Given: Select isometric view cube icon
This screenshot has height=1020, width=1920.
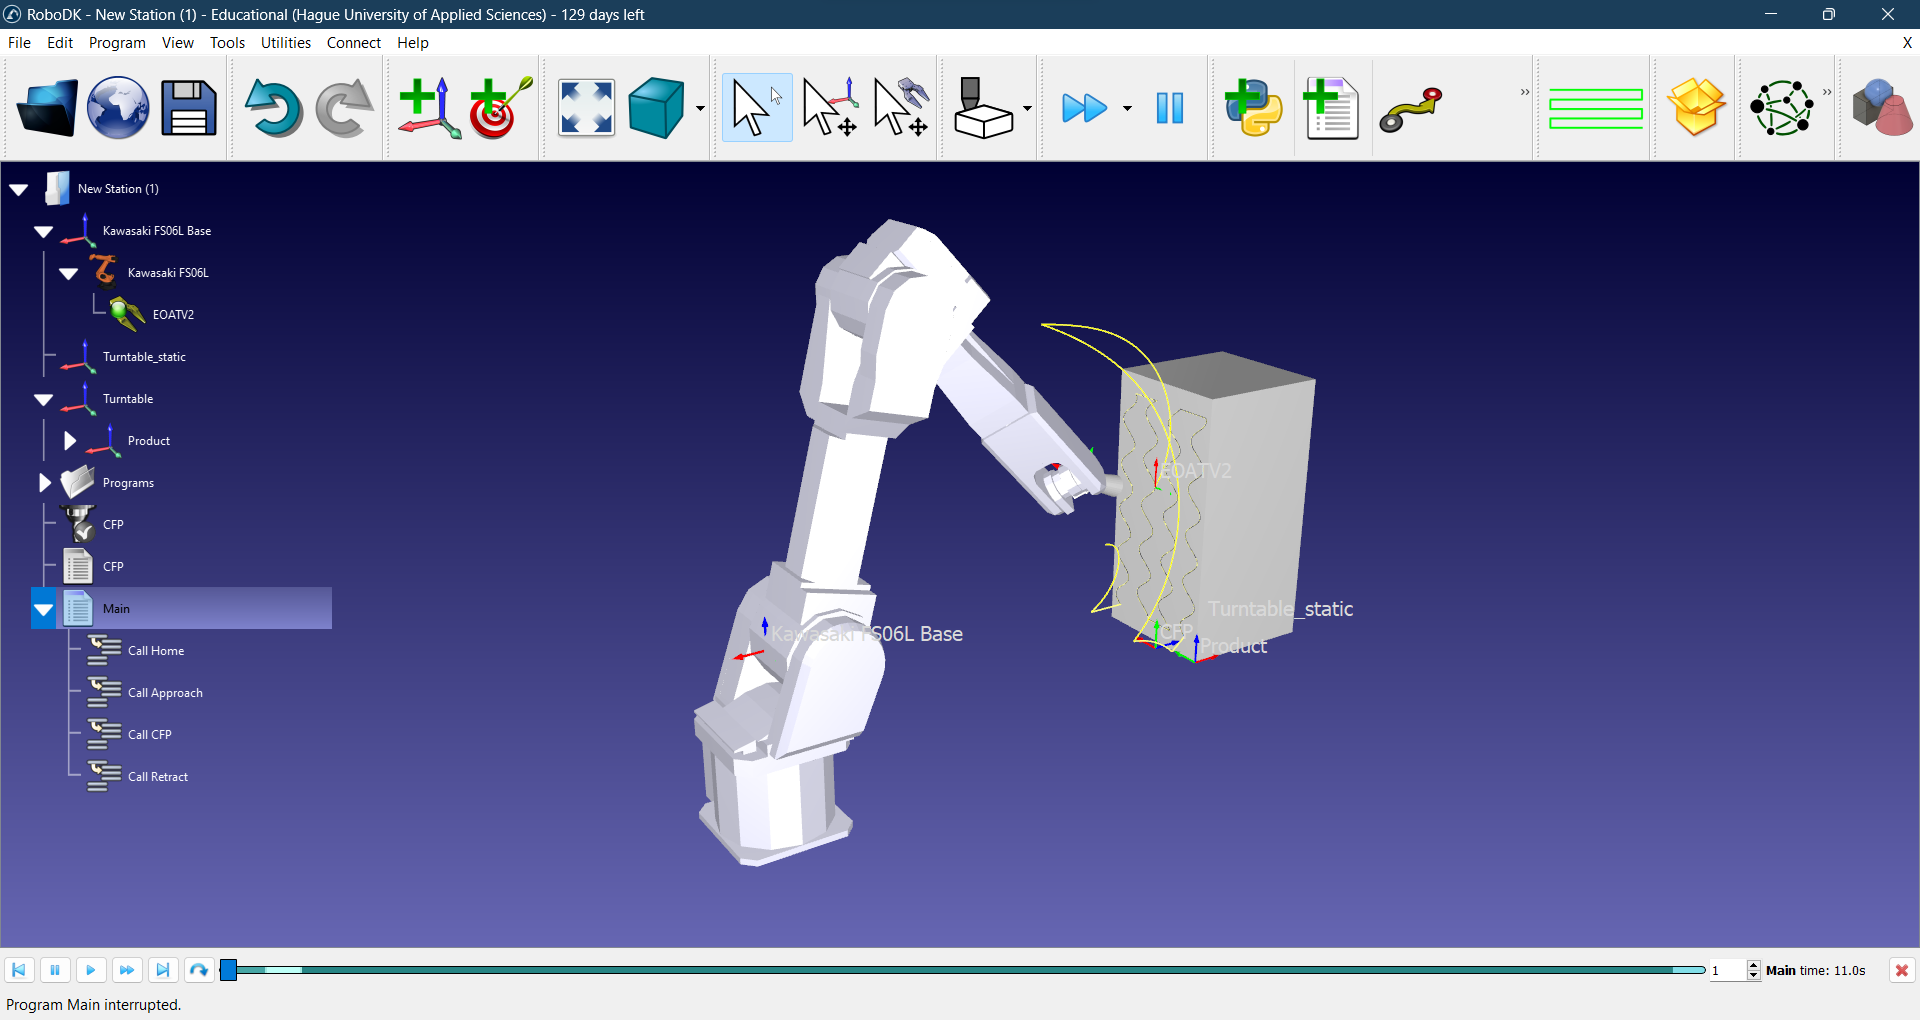Looking at the screenshot, I should pyautogui.click(x=657, y=108).
